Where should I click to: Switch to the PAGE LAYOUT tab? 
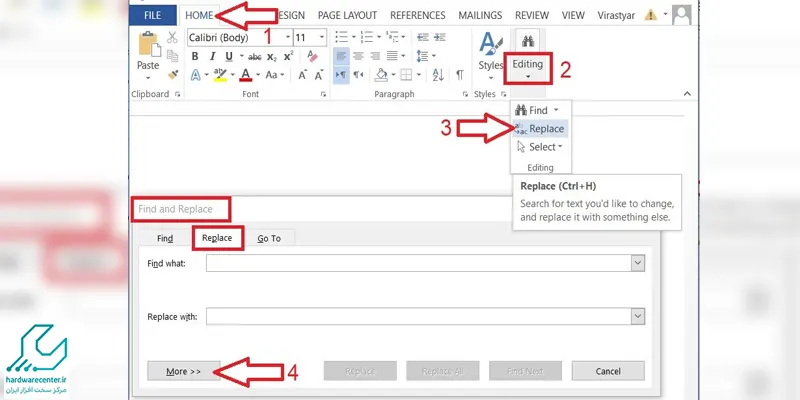click(x=347, y=15)
